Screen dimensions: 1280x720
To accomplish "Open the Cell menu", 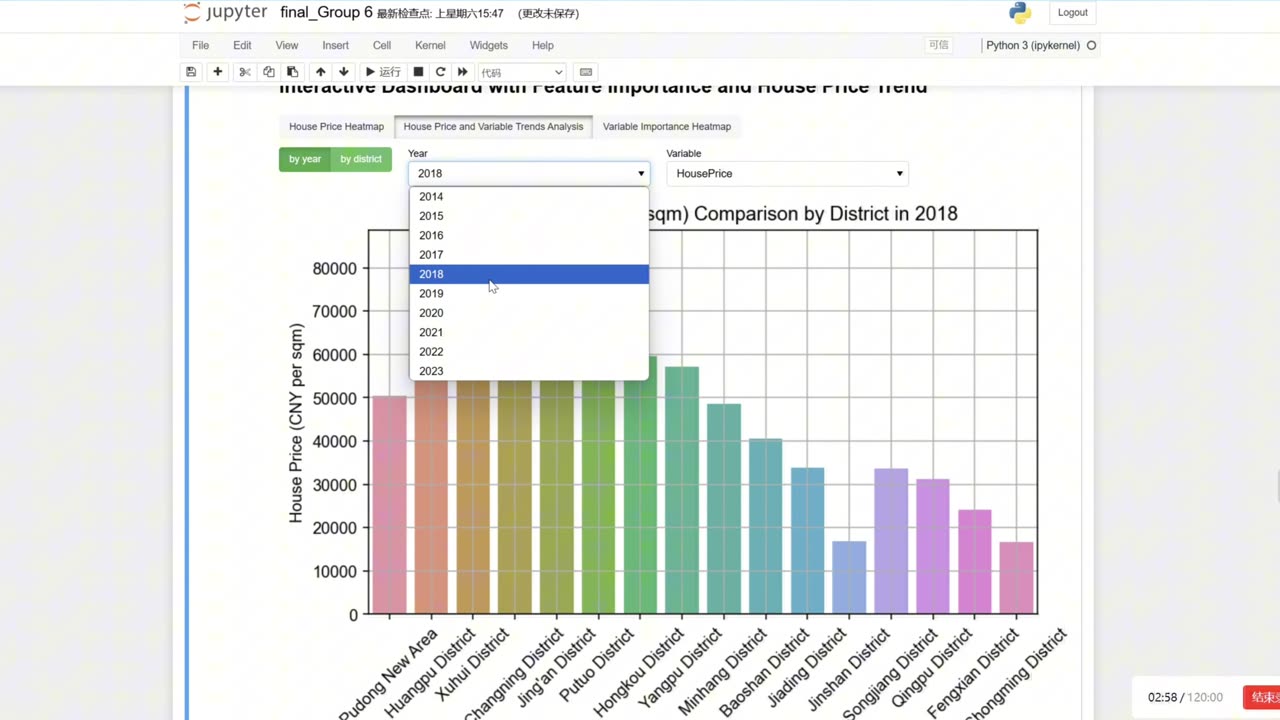I will coord(382,45).
